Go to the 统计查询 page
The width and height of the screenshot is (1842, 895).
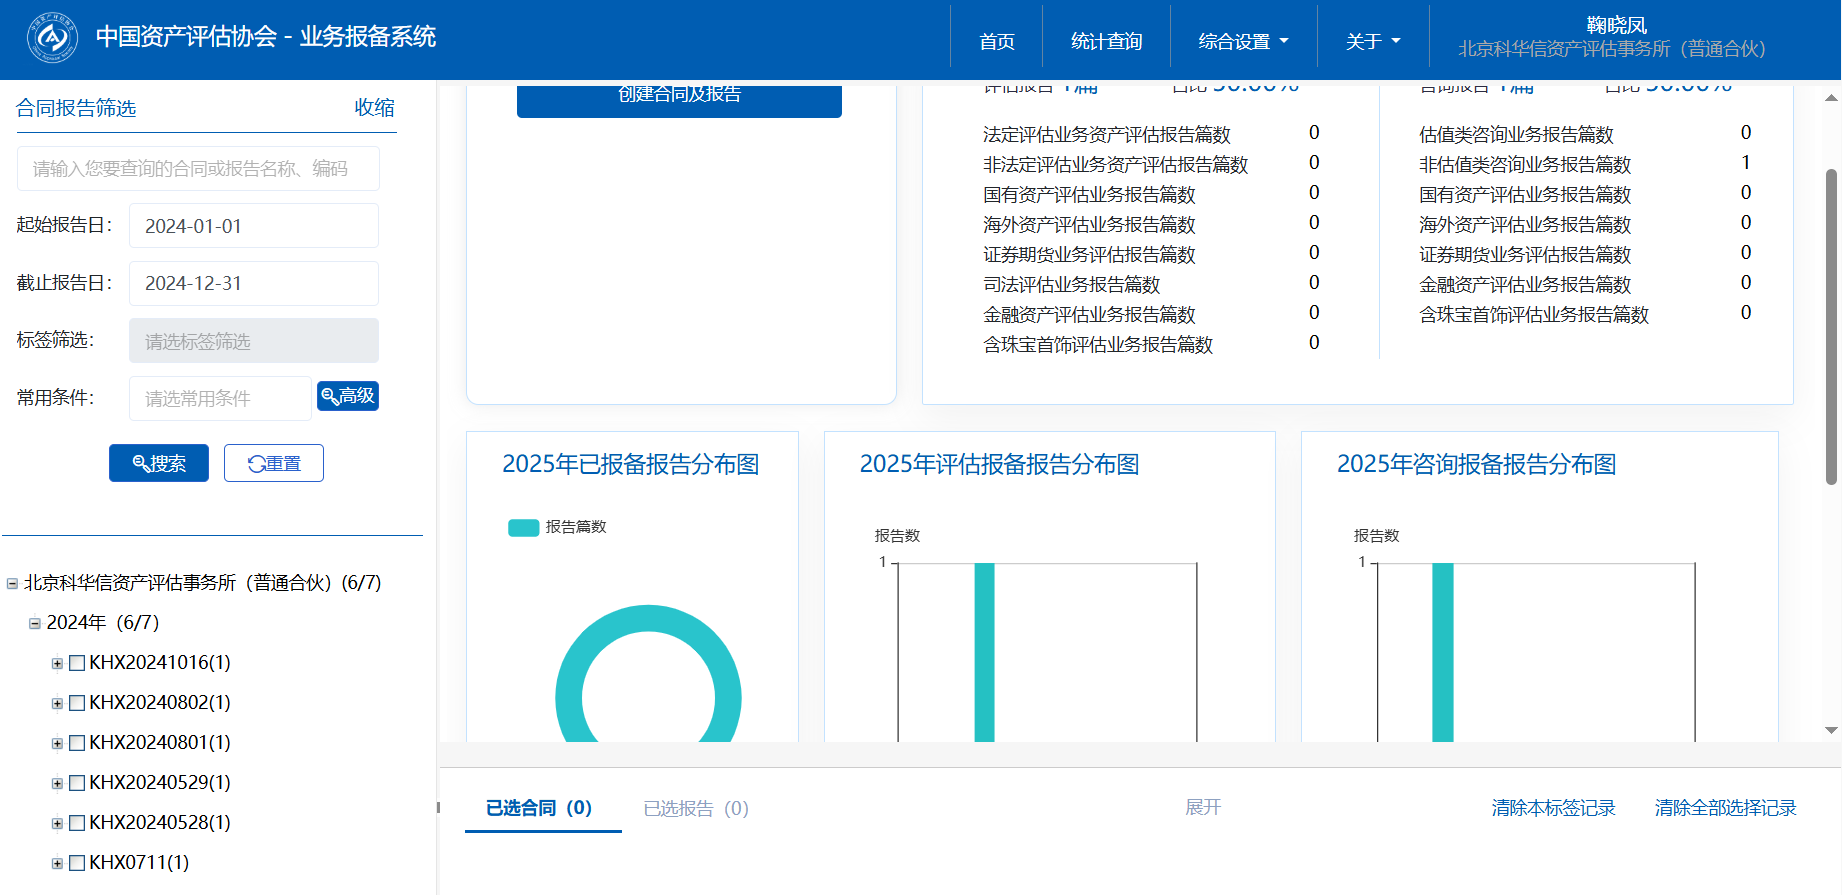click(1106, 41)
